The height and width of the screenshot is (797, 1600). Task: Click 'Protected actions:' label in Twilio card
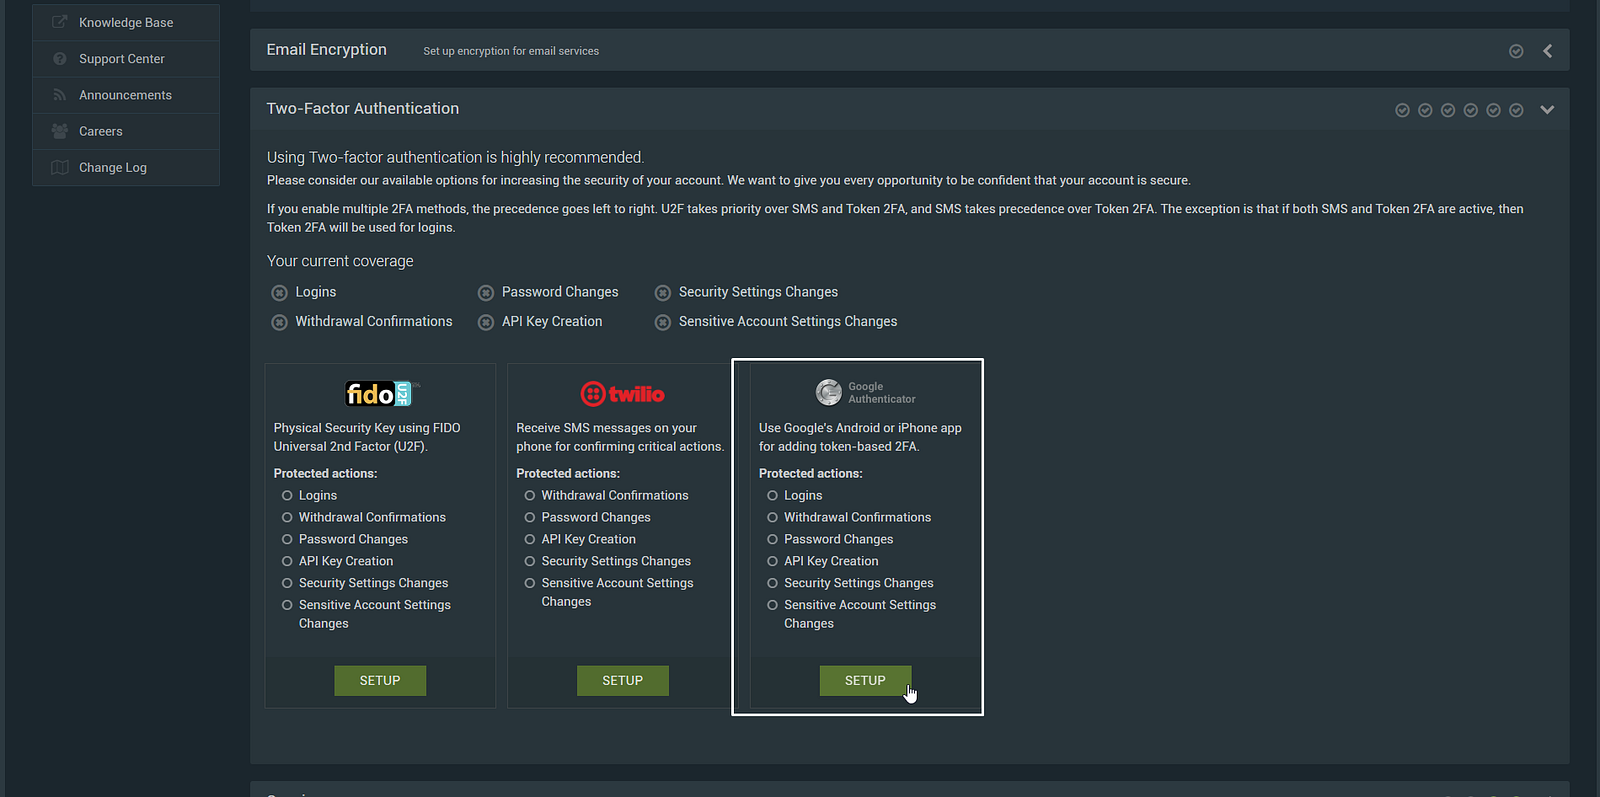coord(568,473)
